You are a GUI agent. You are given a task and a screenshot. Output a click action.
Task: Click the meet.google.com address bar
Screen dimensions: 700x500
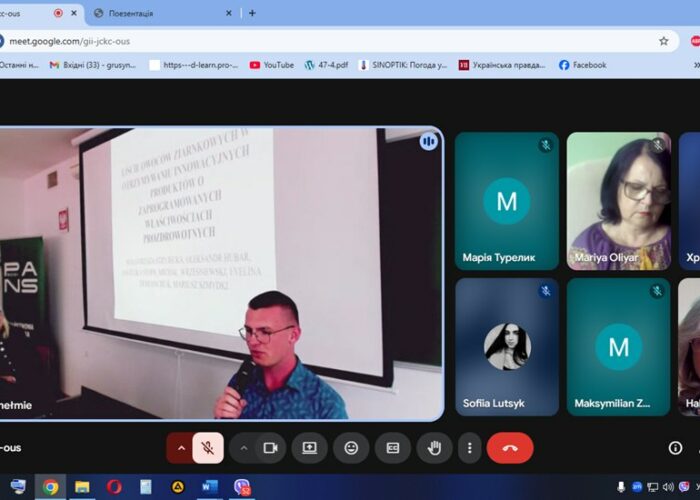coord(300,41)
